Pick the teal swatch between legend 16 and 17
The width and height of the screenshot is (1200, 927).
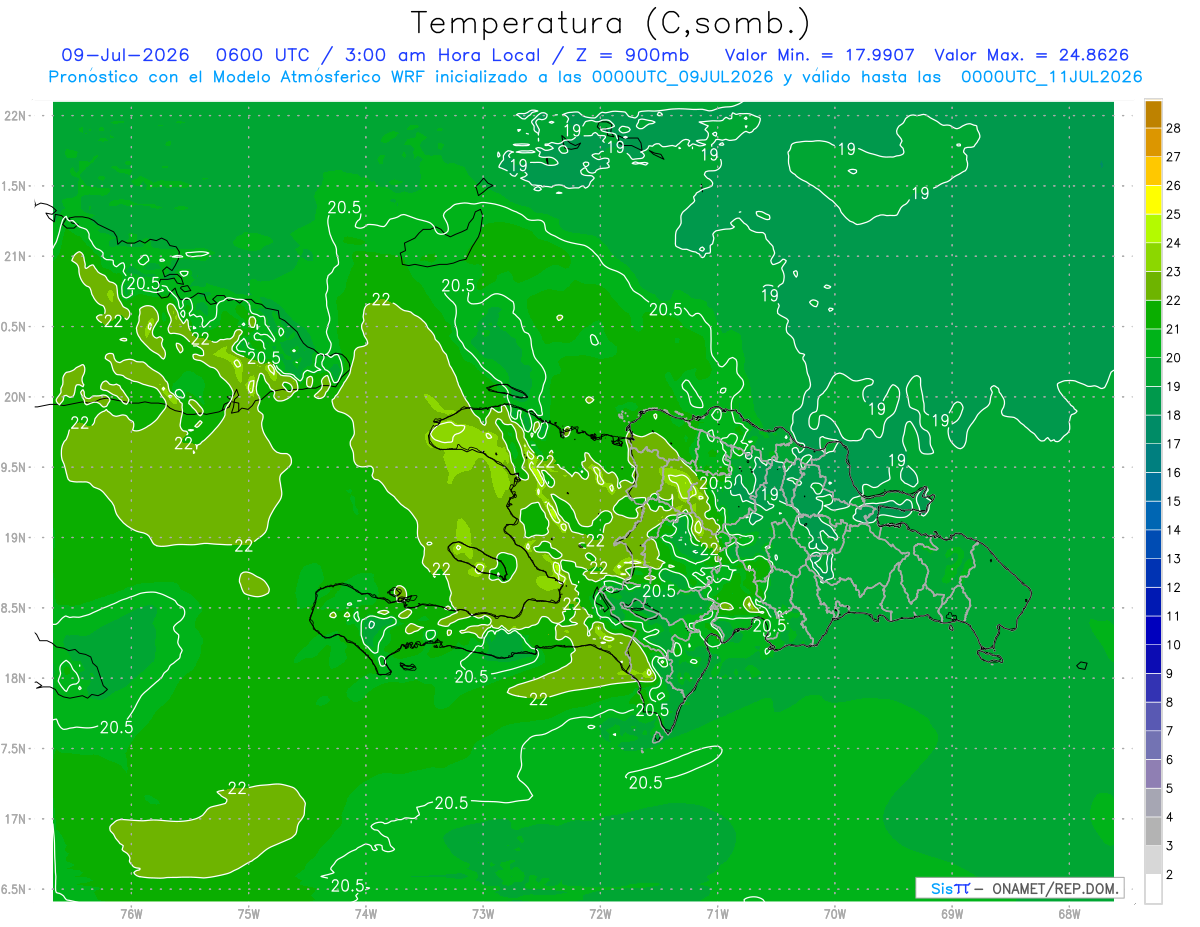tap(1153, 458)
